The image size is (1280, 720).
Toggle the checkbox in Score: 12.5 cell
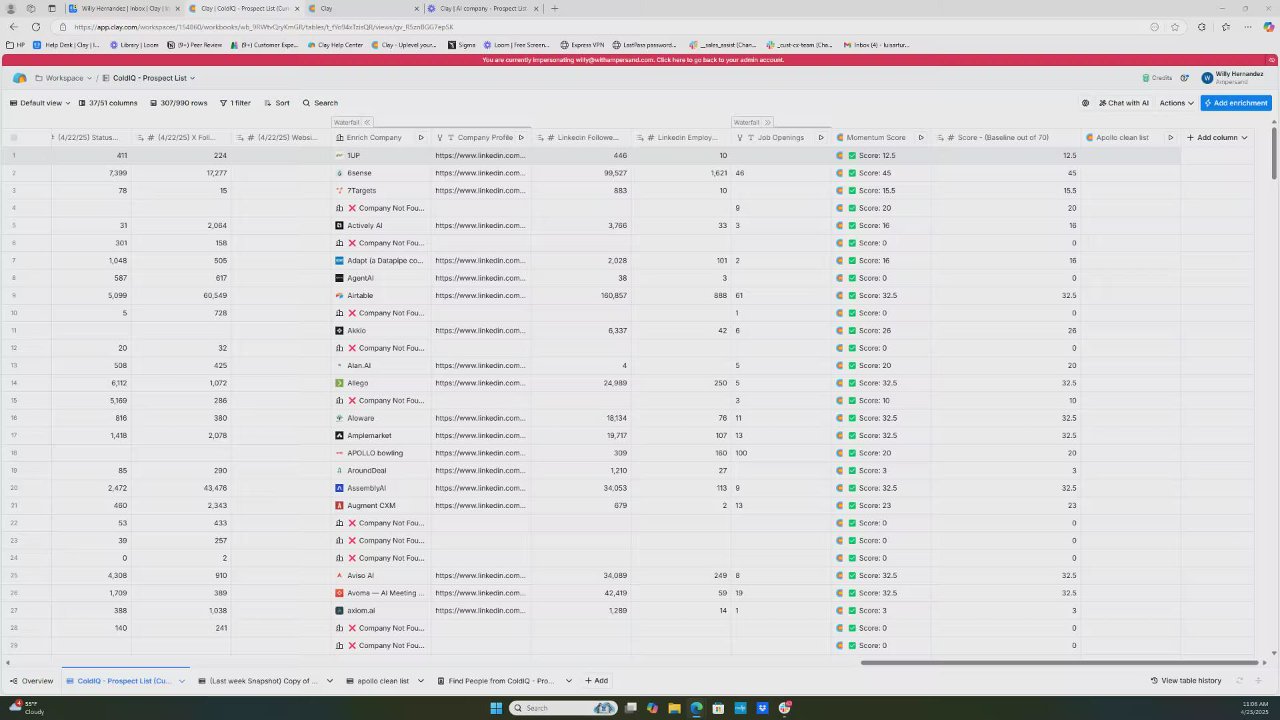852,156
